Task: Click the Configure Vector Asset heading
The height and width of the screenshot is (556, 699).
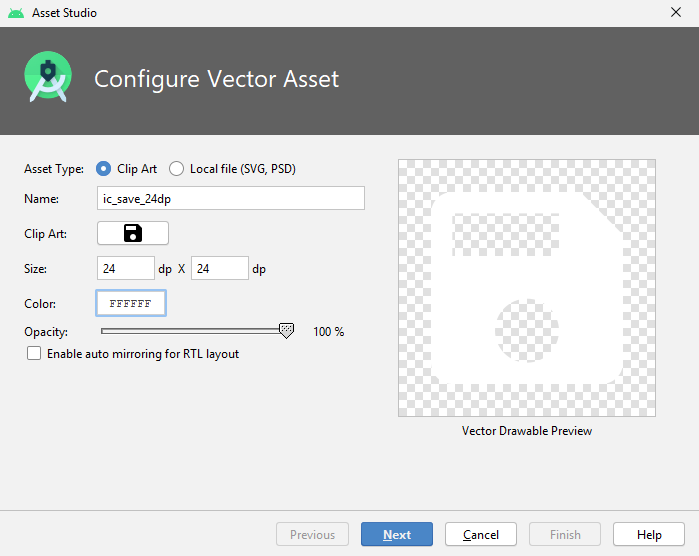Action: [x=217, y=79]
